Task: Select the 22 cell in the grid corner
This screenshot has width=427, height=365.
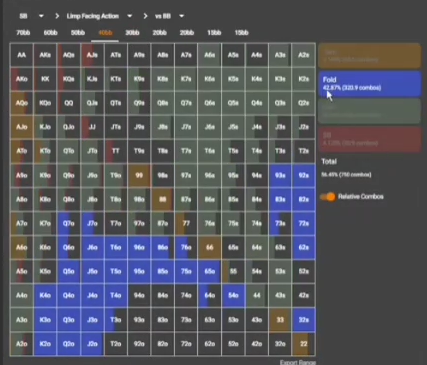Action: [303, 344]
